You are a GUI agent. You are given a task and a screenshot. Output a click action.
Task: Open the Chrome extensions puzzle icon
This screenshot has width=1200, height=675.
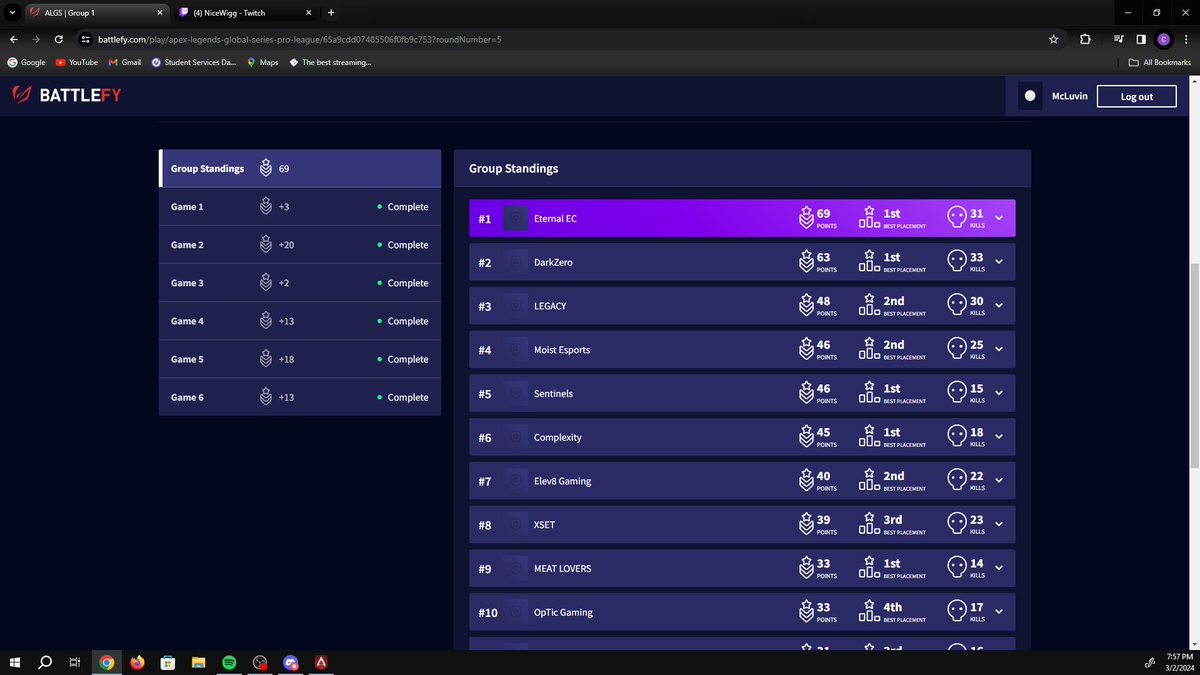(x=1085, y=39)
